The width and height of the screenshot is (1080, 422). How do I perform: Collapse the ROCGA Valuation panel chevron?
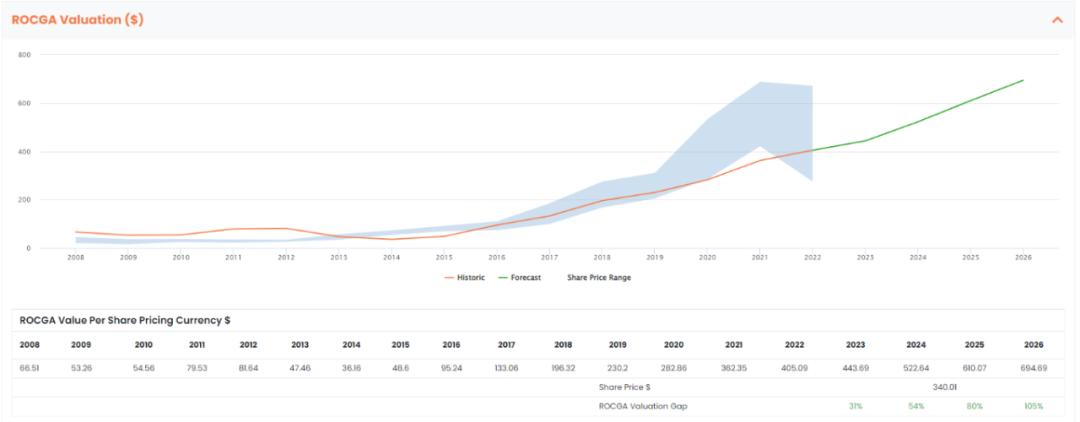coord(1057,19)
